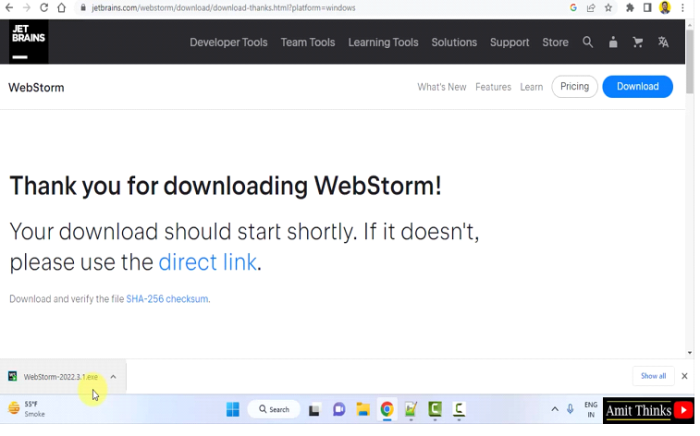Open the Developer Tools menu

pyautogui.click(x=229, y=42)
